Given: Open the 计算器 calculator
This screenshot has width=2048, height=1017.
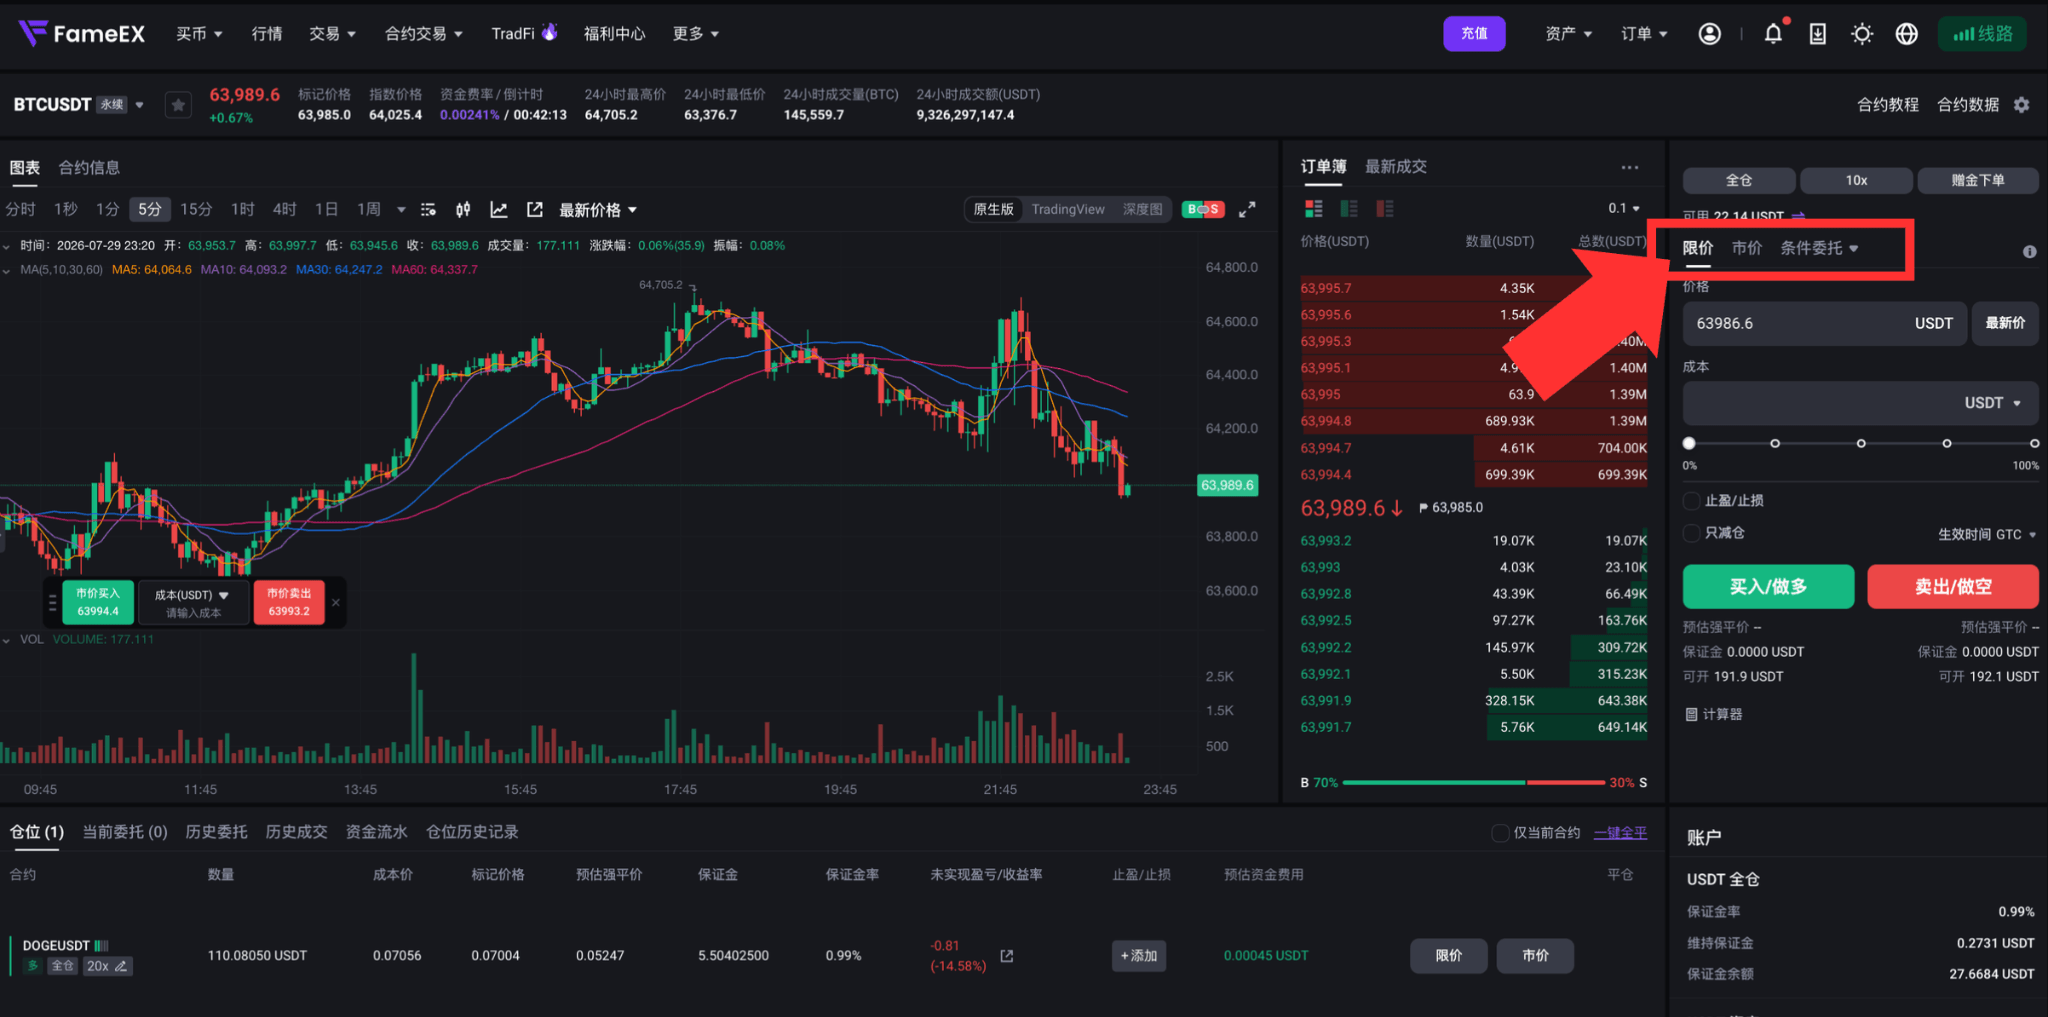Looking at the screenshot, I should [1714, 714].
